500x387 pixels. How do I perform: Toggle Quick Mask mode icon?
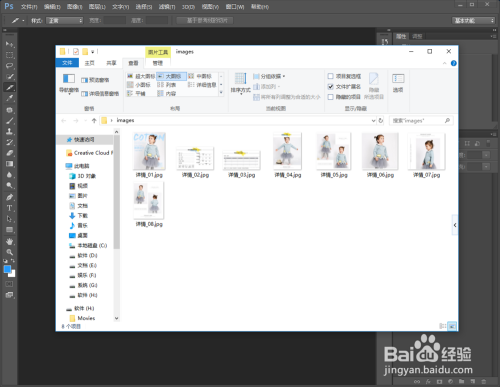(x=9, y=284)
